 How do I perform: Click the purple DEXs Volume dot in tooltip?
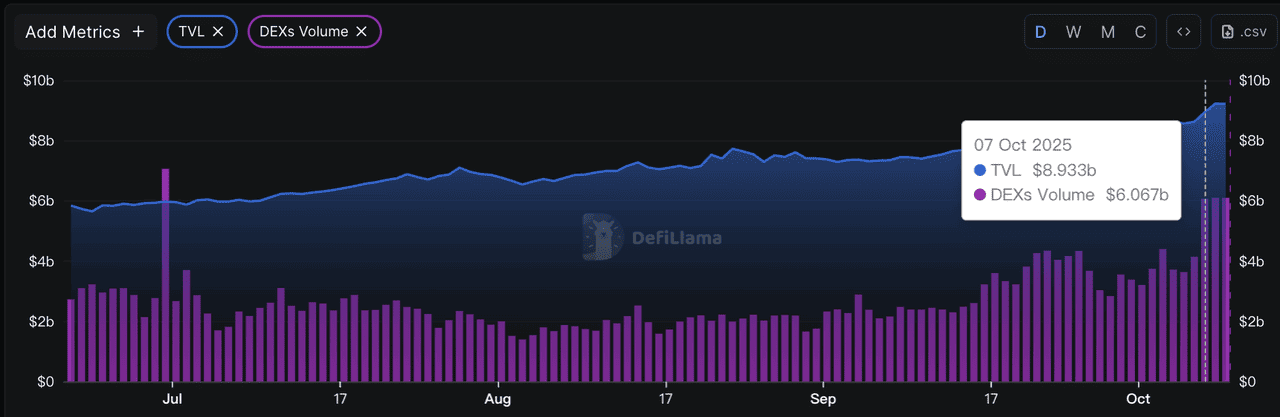[980, 195]
